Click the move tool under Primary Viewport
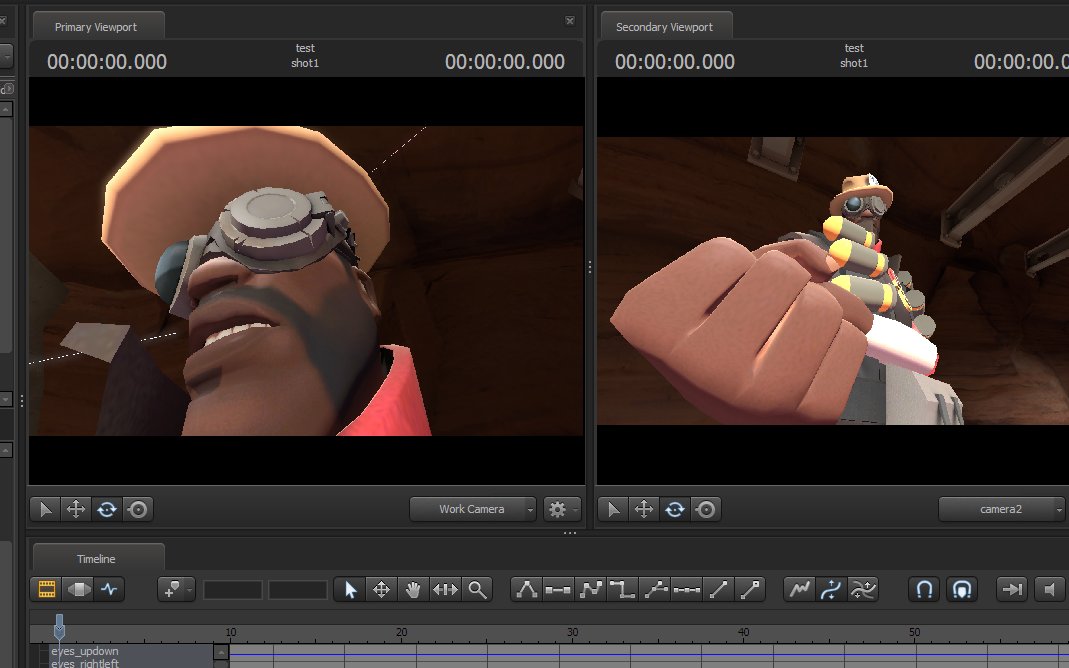 (x=76, y=509)
